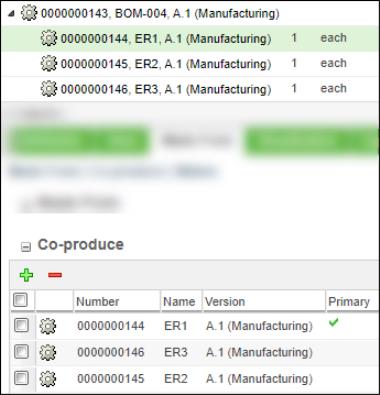This screenshot has width=380, height=395.
Task: Click the gear icon of tree row 0000000144 ER1
Action: [x=49, y=38]
